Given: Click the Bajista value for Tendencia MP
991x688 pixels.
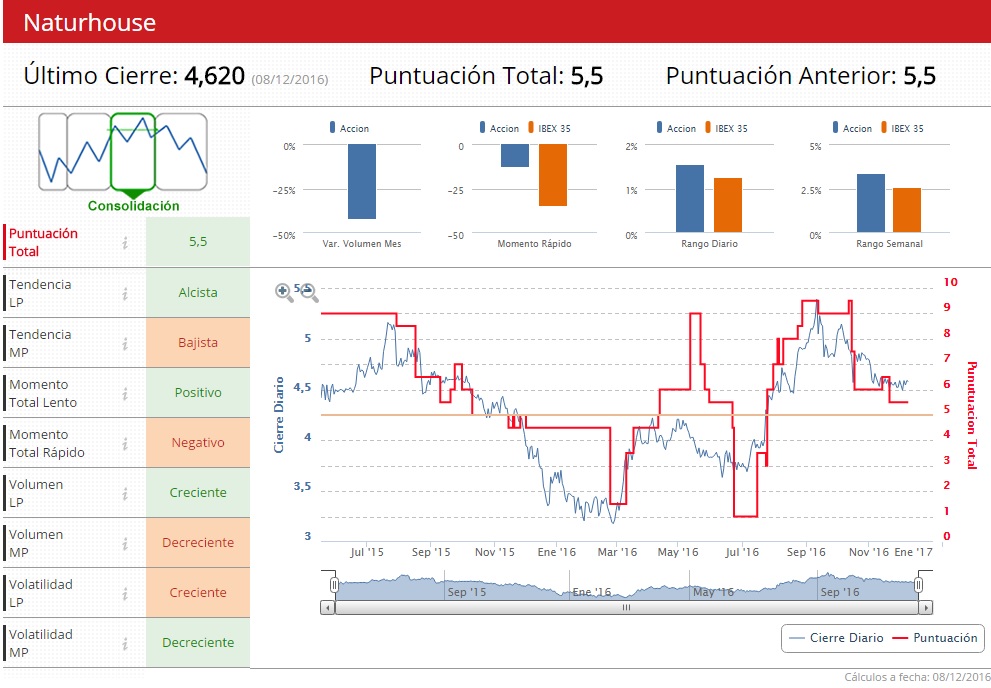Looking at the screenshot, I should (198, 342).
